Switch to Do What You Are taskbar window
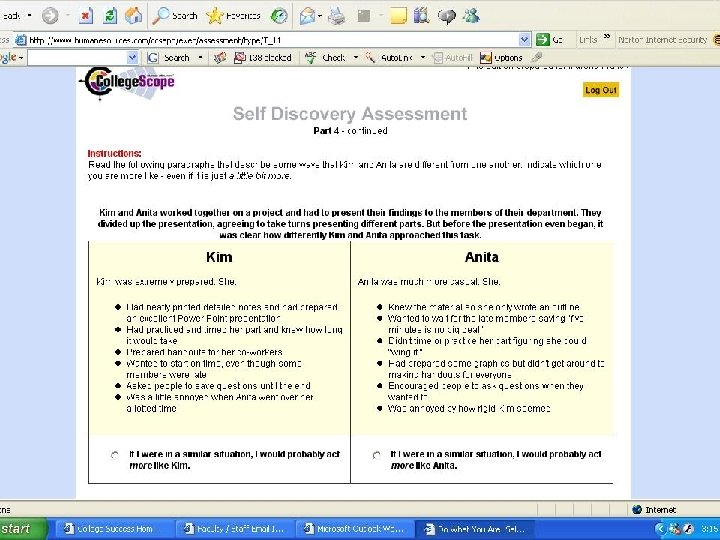 (x=475, y=529)
